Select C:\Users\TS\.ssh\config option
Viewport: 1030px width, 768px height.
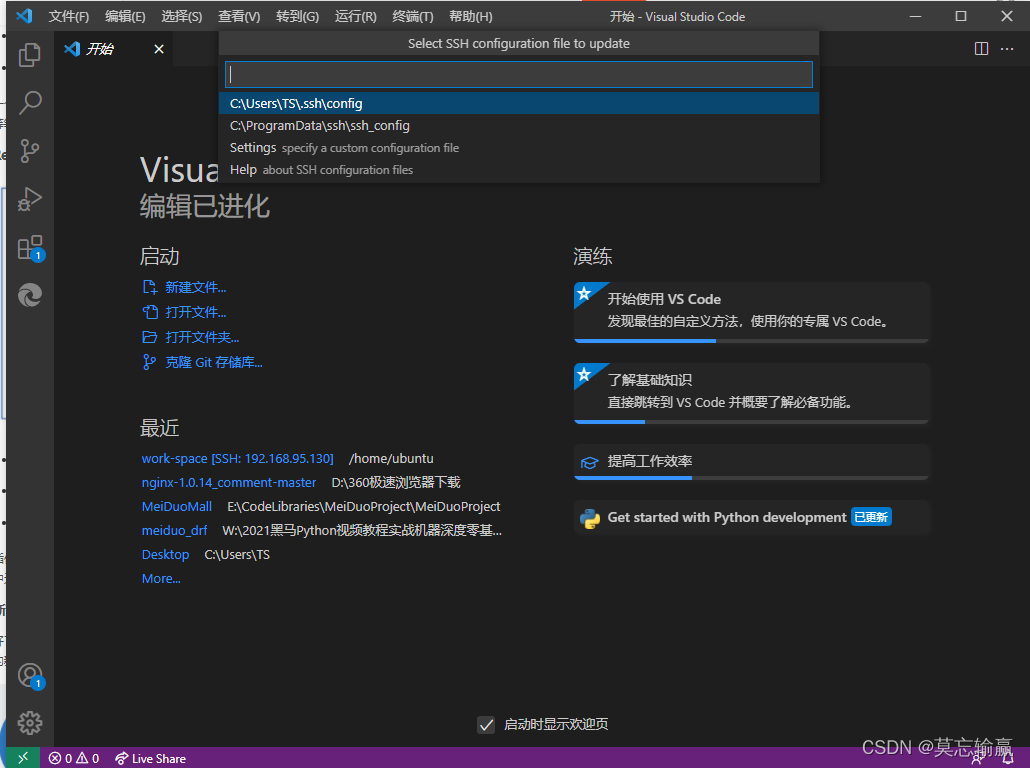coord(519,103)
